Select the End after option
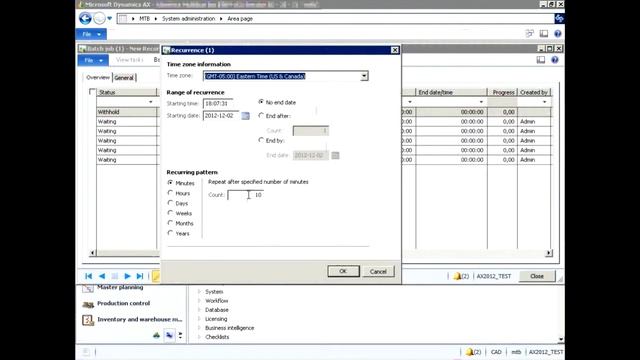This screenshot has height=360, width=640. [261, 116]
